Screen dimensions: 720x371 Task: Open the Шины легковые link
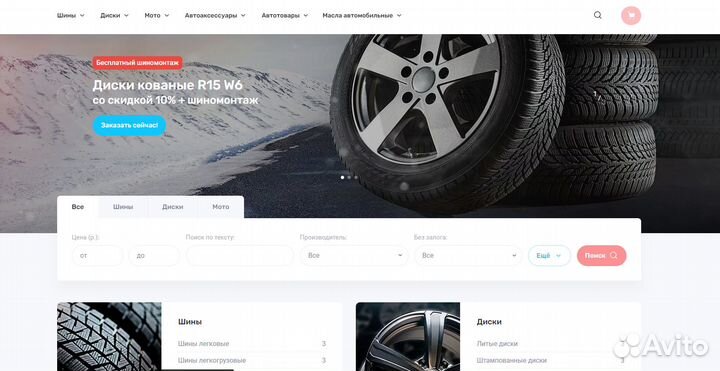[x=203, y=343]
